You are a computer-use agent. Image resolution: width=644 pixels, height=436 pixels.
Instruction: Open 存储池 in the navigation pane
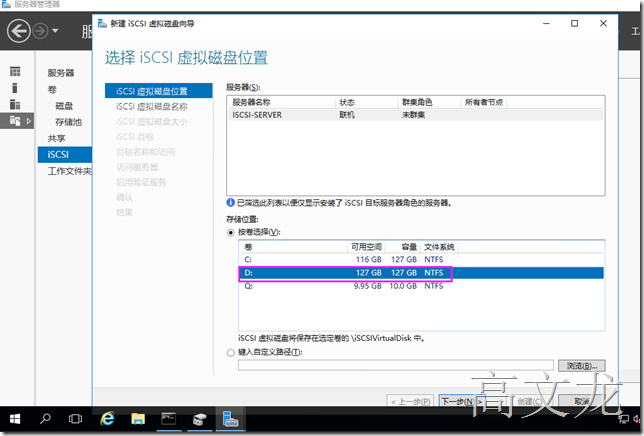pos(69,122)
